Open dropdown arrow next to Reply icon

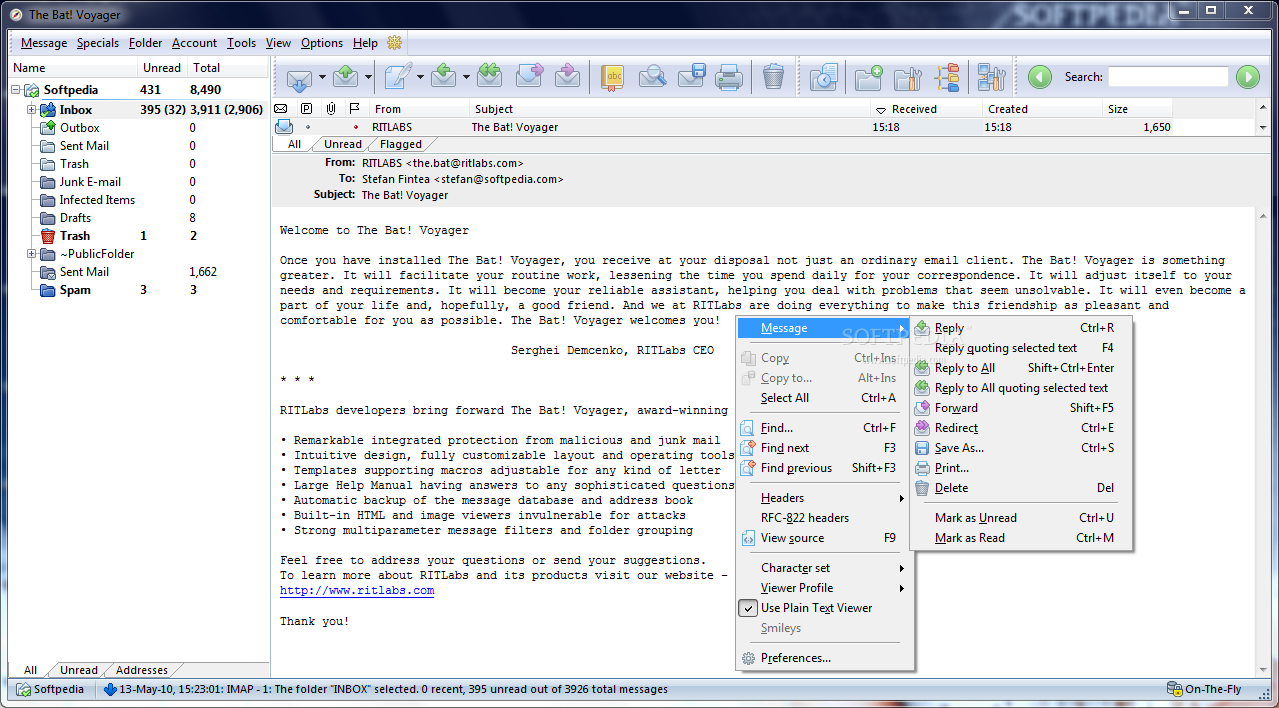click(x=466, y=77)
